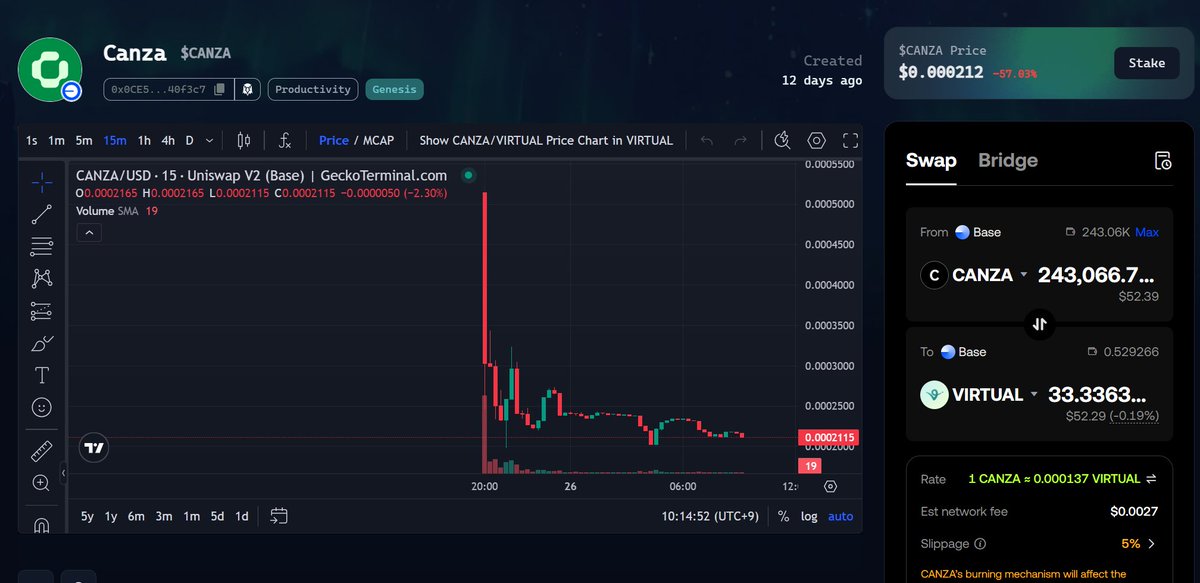Image resolution: width=1200 pixels, height=583 pixels.
Task: Toggle the magnet snap mode
Action: coord(42,524)
